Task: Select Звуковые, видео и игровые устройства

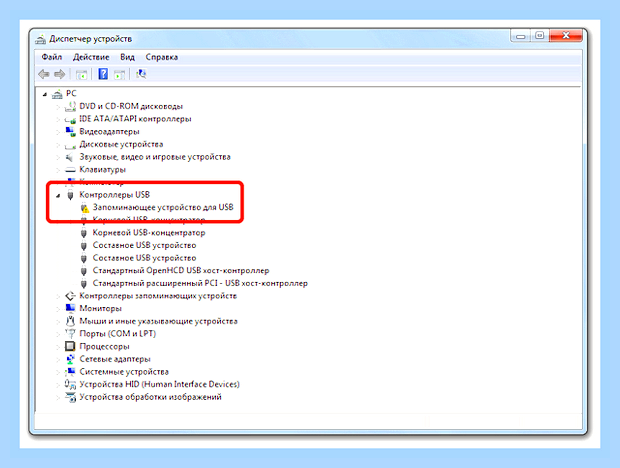Action: click(x=155, y=157)
